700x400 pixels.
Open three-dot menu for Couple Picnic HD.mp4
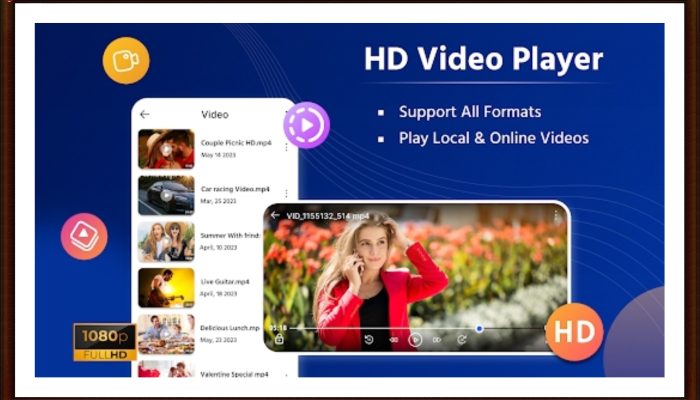coord(286,147)
